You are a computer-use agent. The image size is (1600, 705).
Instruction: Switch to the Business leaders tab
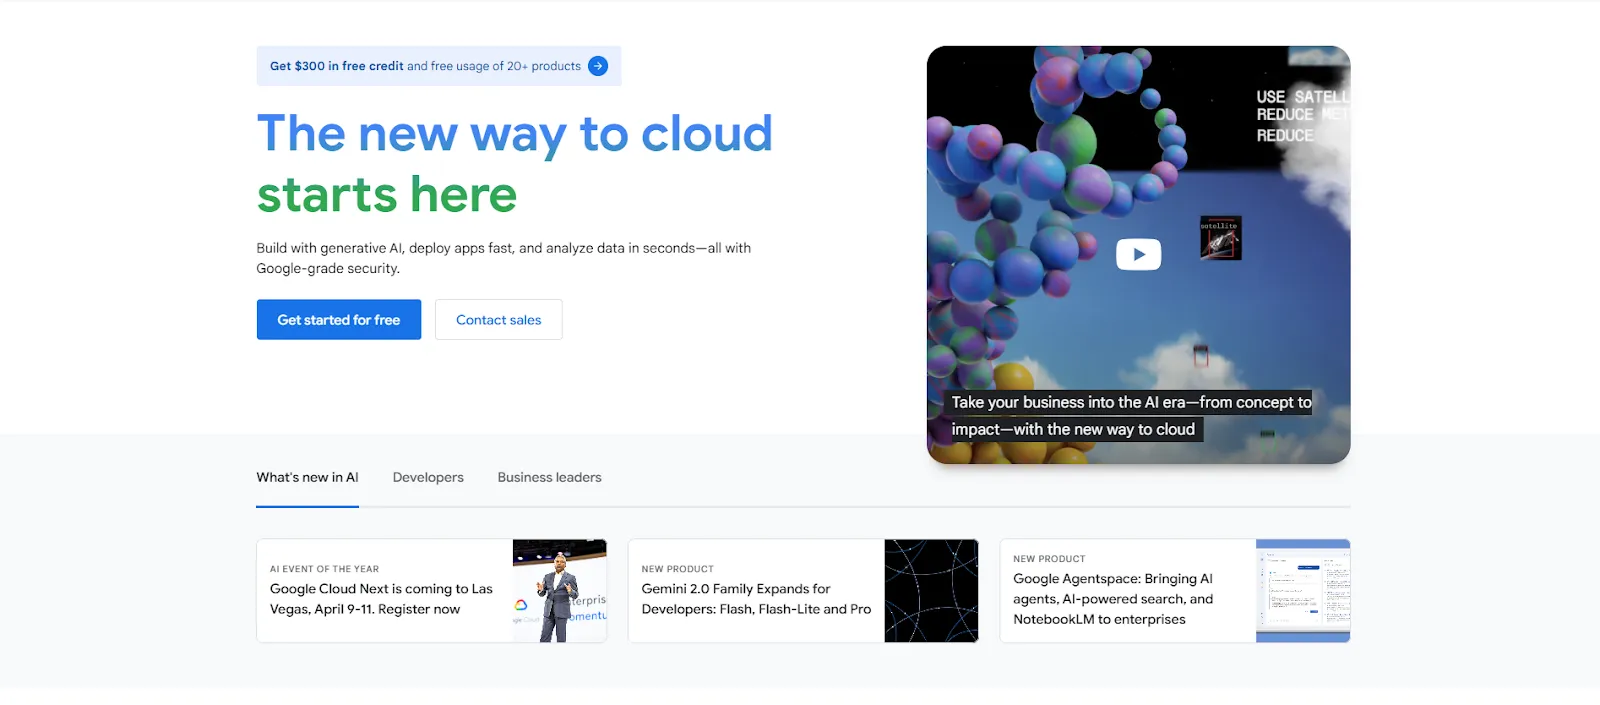550,478
